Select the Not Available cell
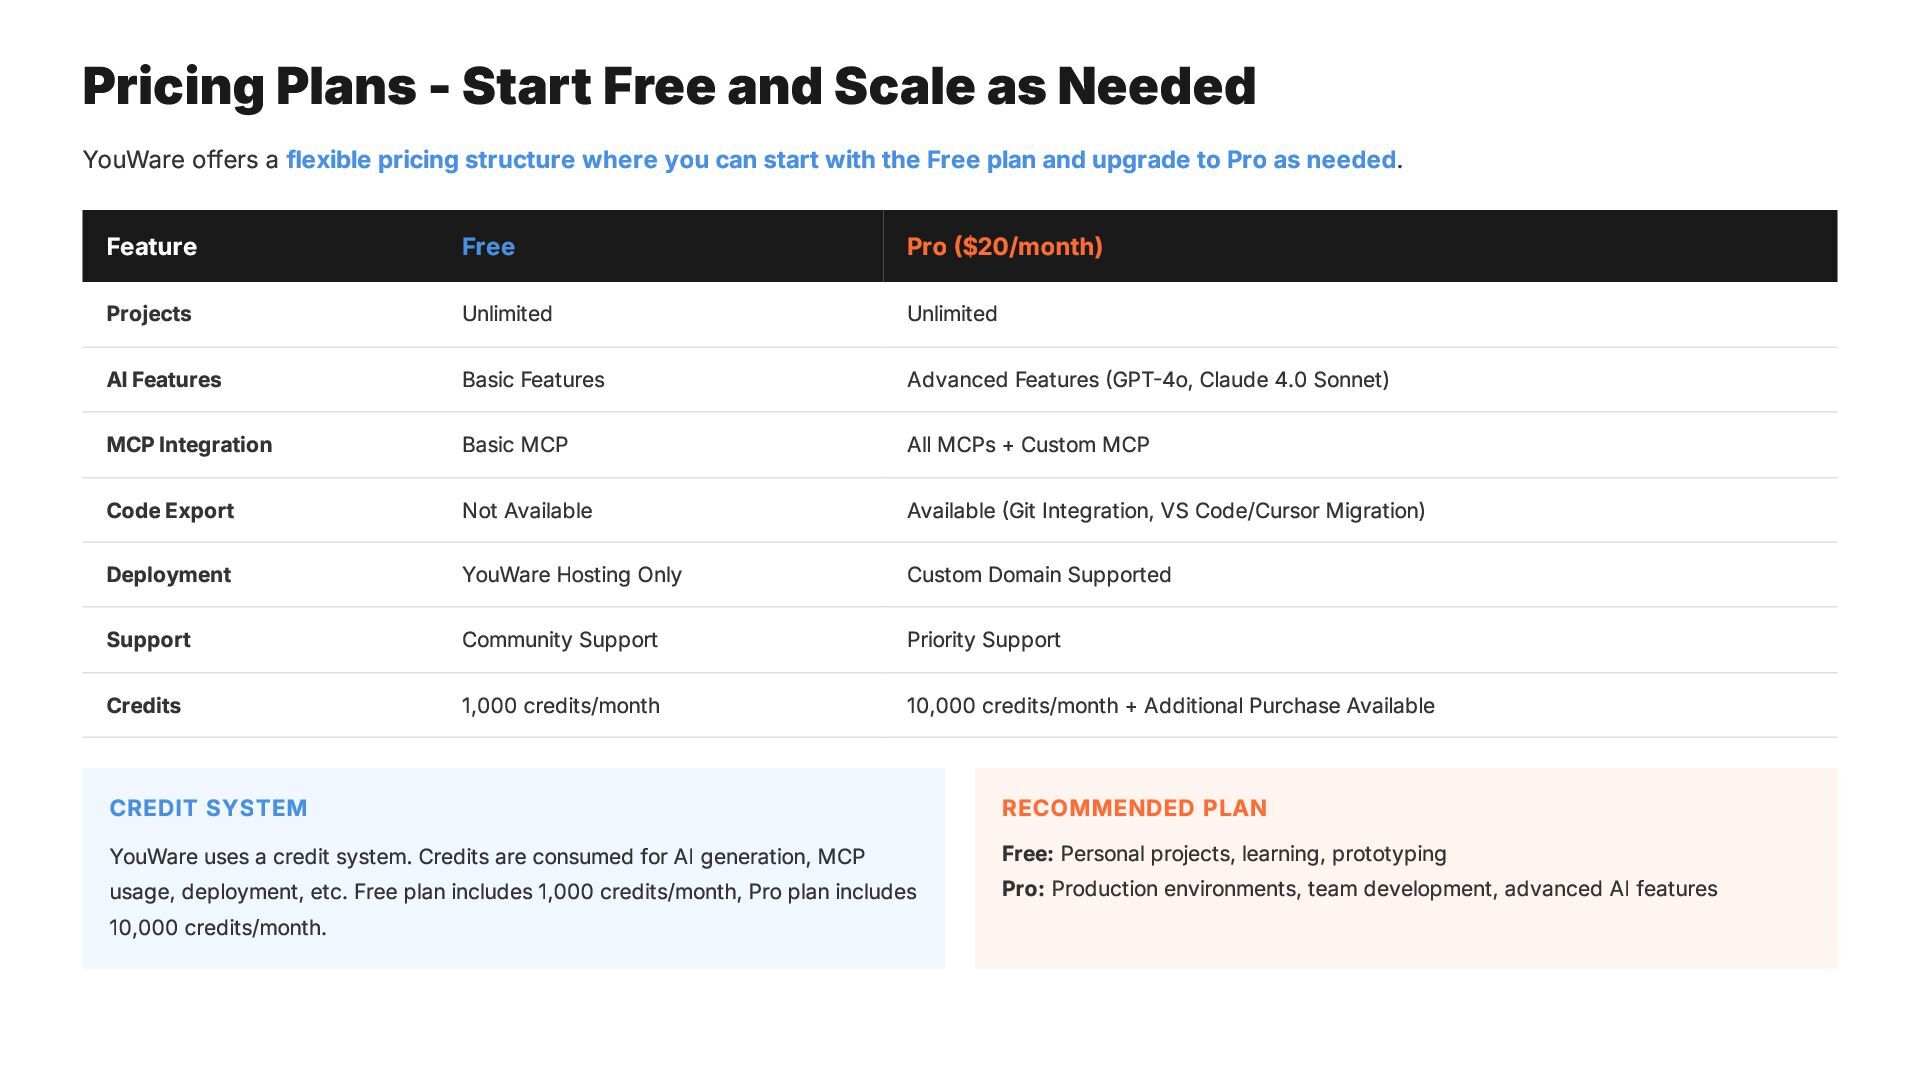The width and height of the screenshot is (1920, 1080). click(x=526, y=511)
